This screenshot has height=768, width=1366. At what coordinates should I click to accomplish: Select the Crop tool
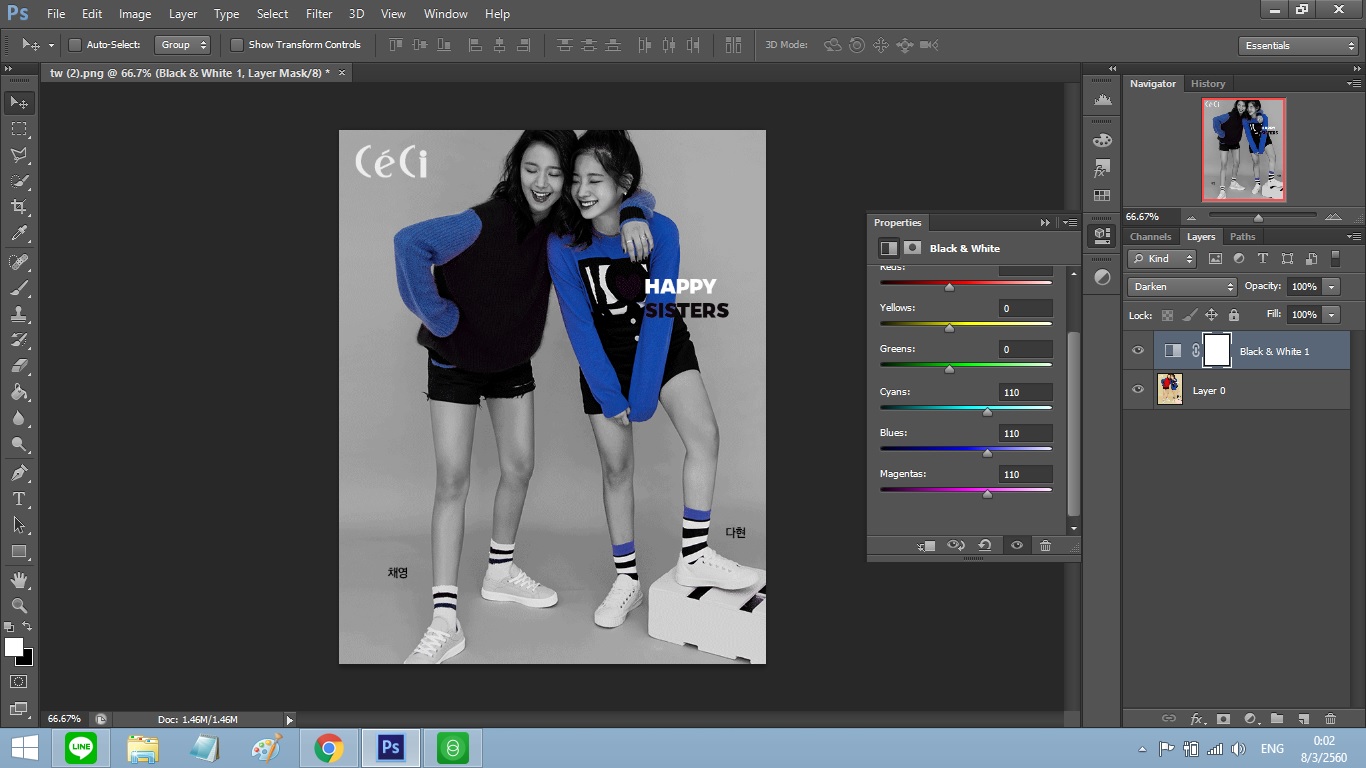coord(18,207)
